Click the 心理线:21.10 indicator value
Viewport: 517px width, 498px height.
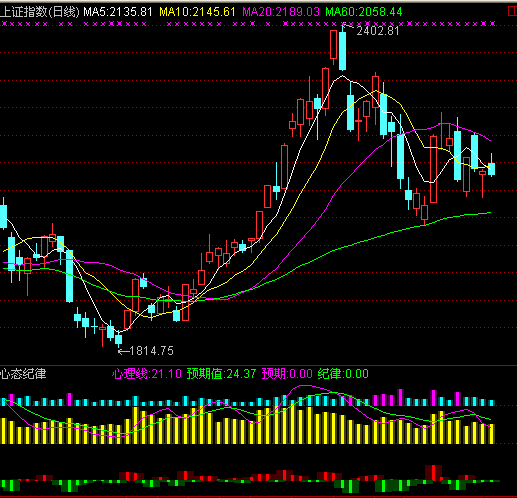(x=147, y=374)
